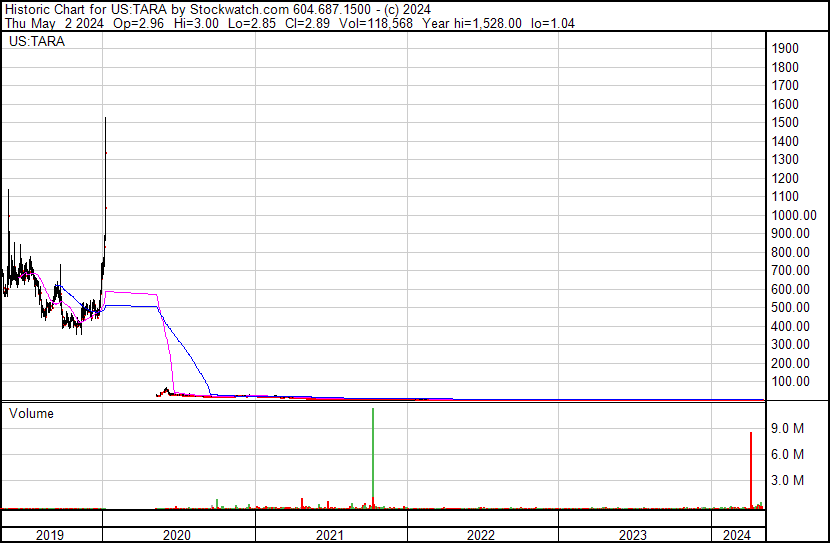The width and height of the screenshot is (830, 543).
Task: Click the Cl=2.89 closing price text
Action: [x=306, y=23]
